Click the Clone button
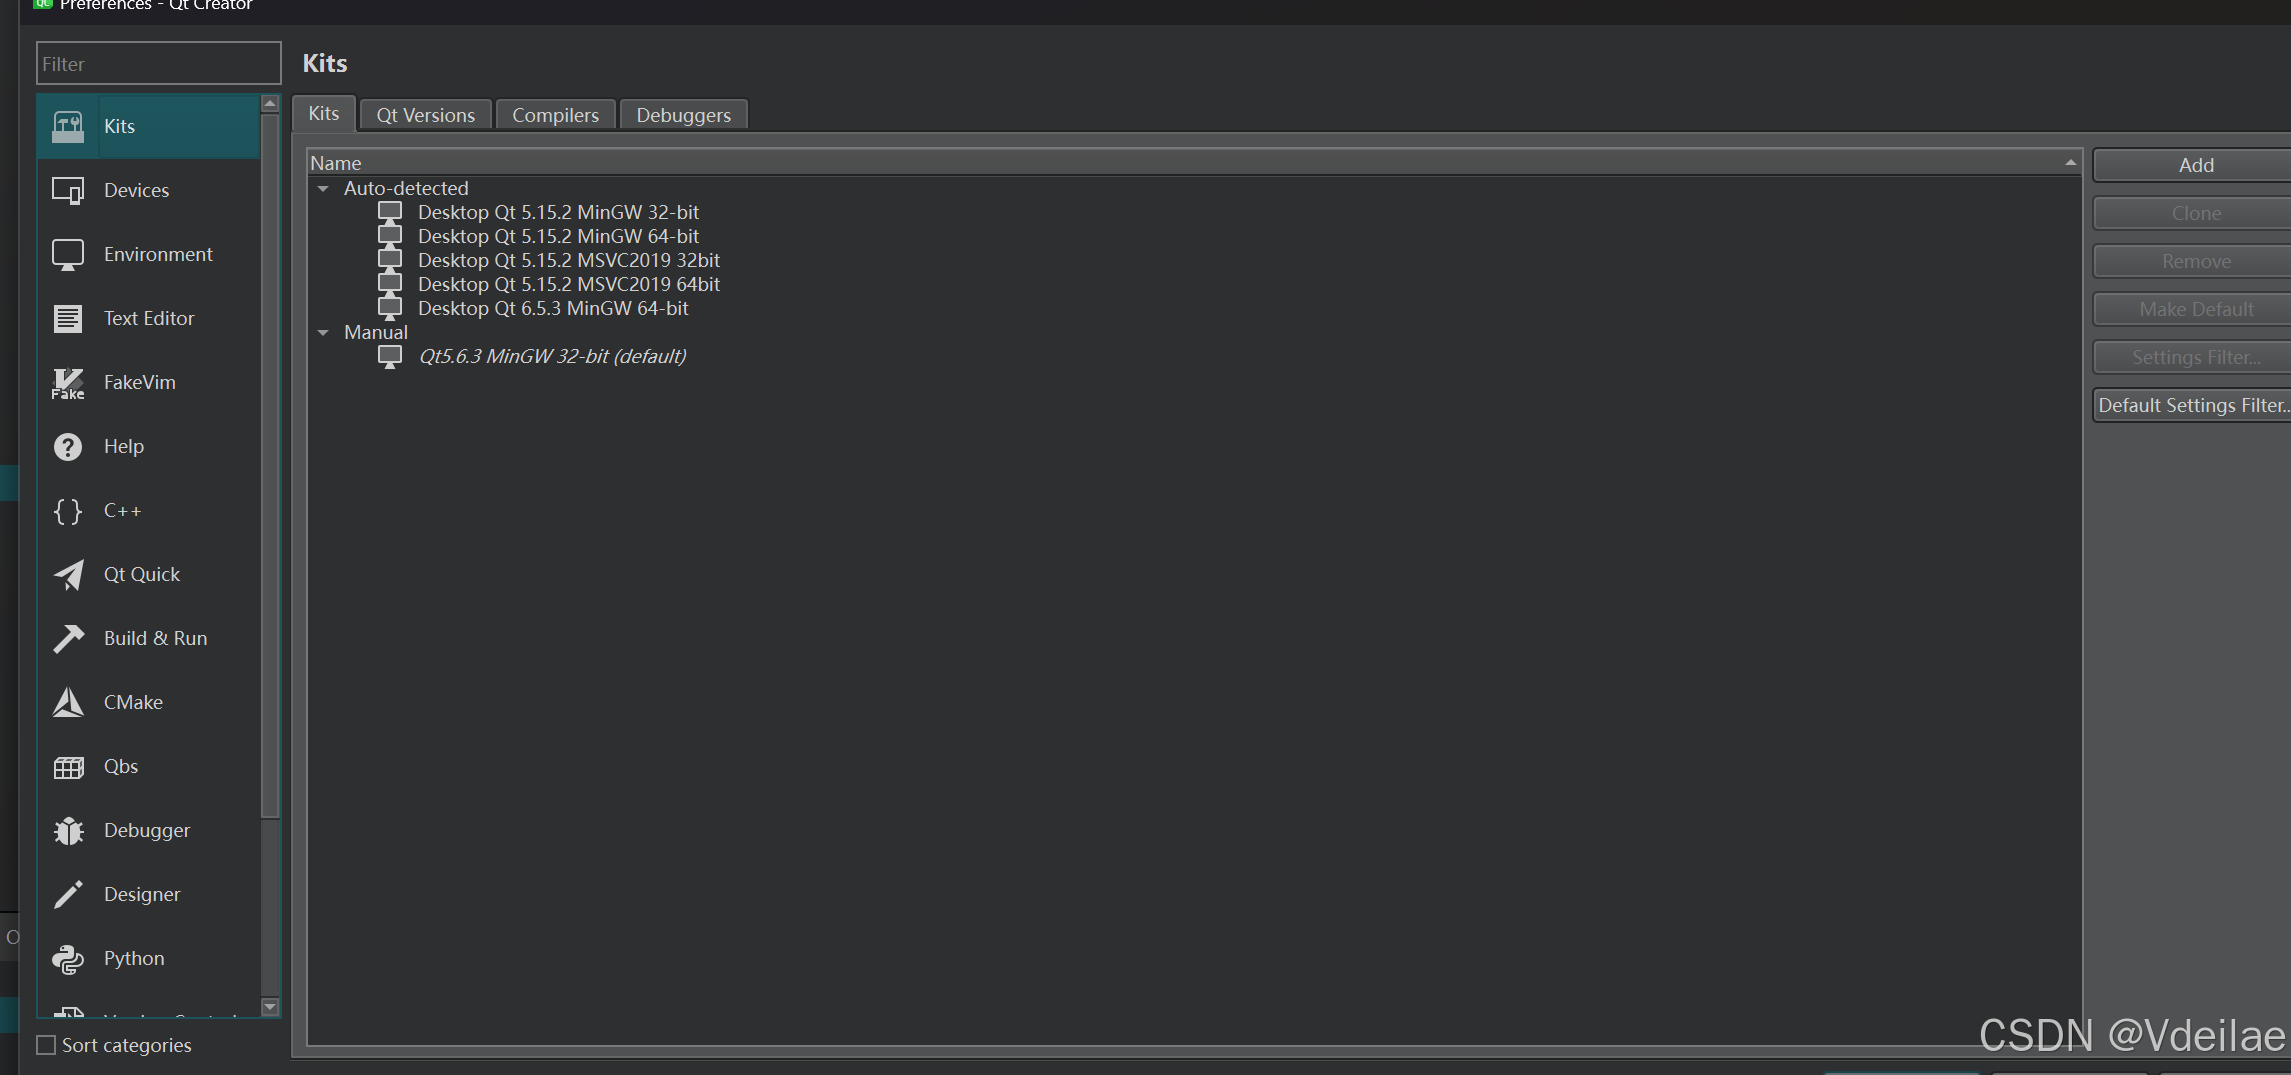This screenshot has width=2291, height=1075. point(2194,213)
